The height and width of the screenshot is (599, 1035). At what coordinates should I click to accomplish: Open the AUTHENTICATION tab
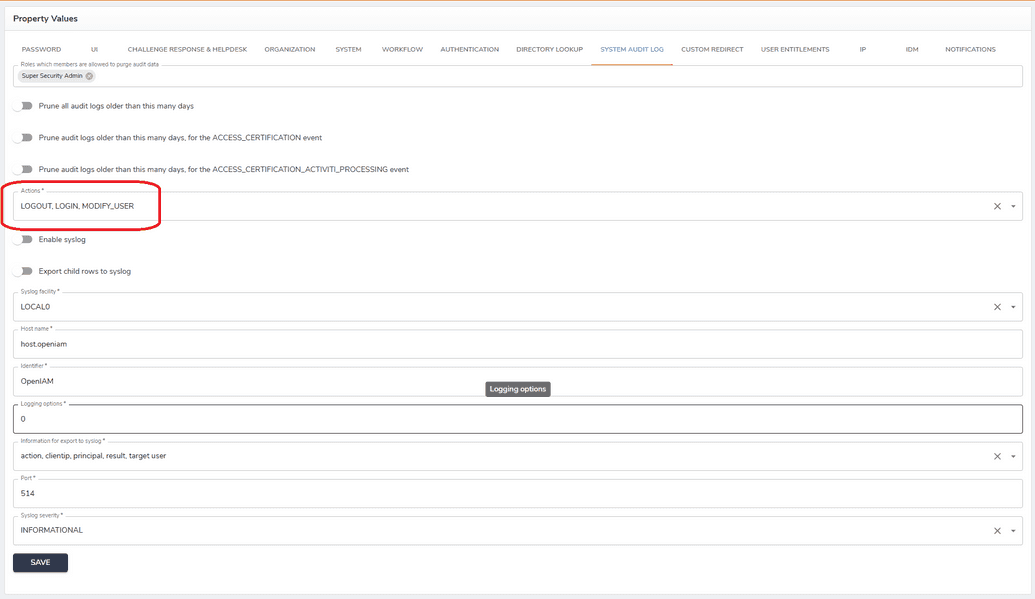pos(469,48)
